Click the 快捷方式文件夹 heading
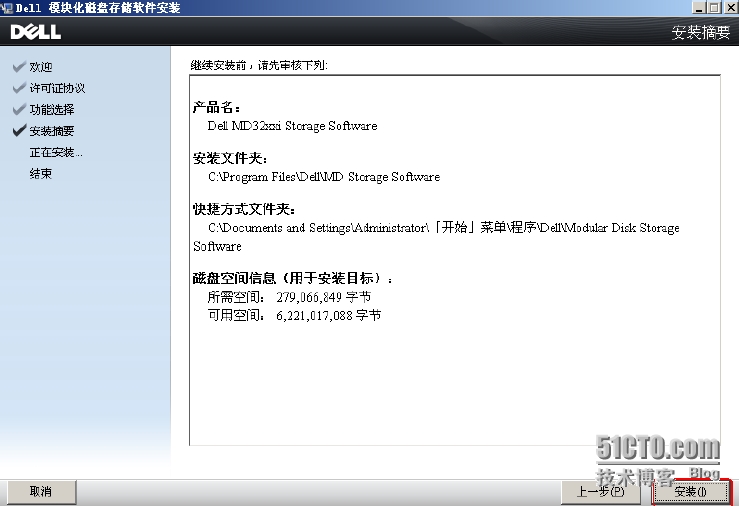The height and width of the screenshot is (506, 739). tap(244, 209)
